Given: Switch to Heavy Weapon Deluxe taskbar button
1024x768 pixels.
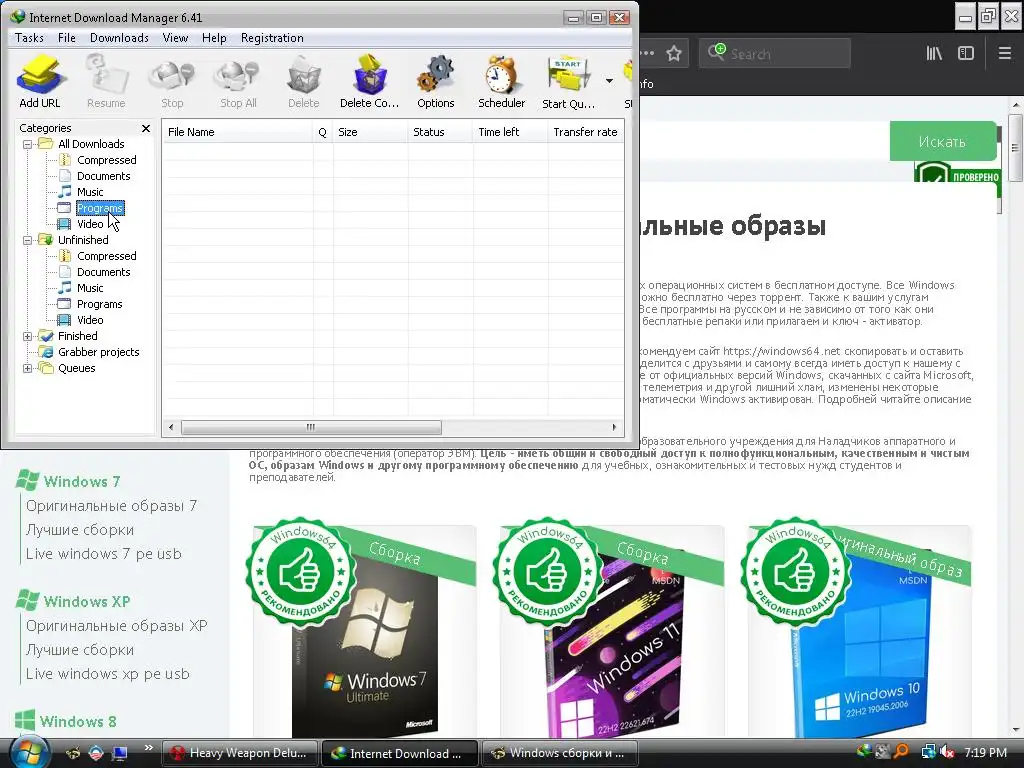Looking at the screenshot, I should (x=239, y=753).
